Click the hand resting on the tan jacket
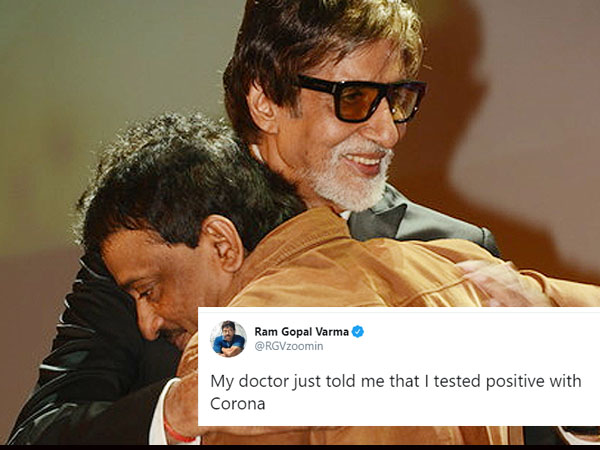 click(497, 281)
